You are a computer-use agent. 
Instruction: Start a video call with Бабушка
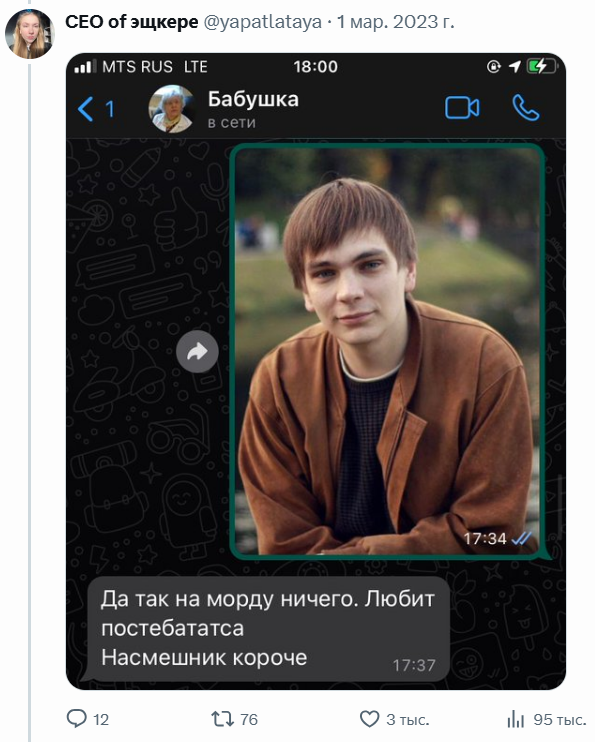pyautogui.click(x=462, y=108)
